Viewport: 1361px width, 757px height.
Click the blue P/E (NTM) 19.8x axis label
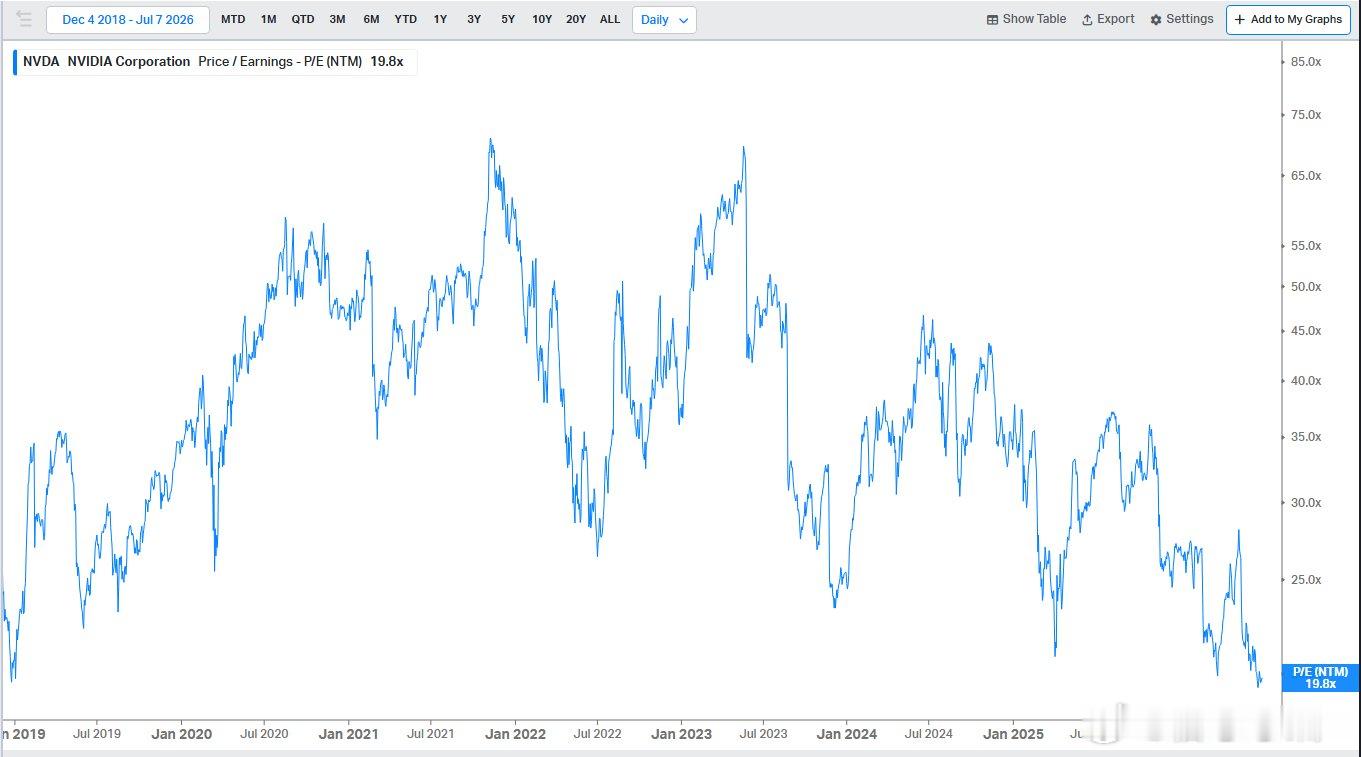pyautogui.click(x=1320, y=678)
